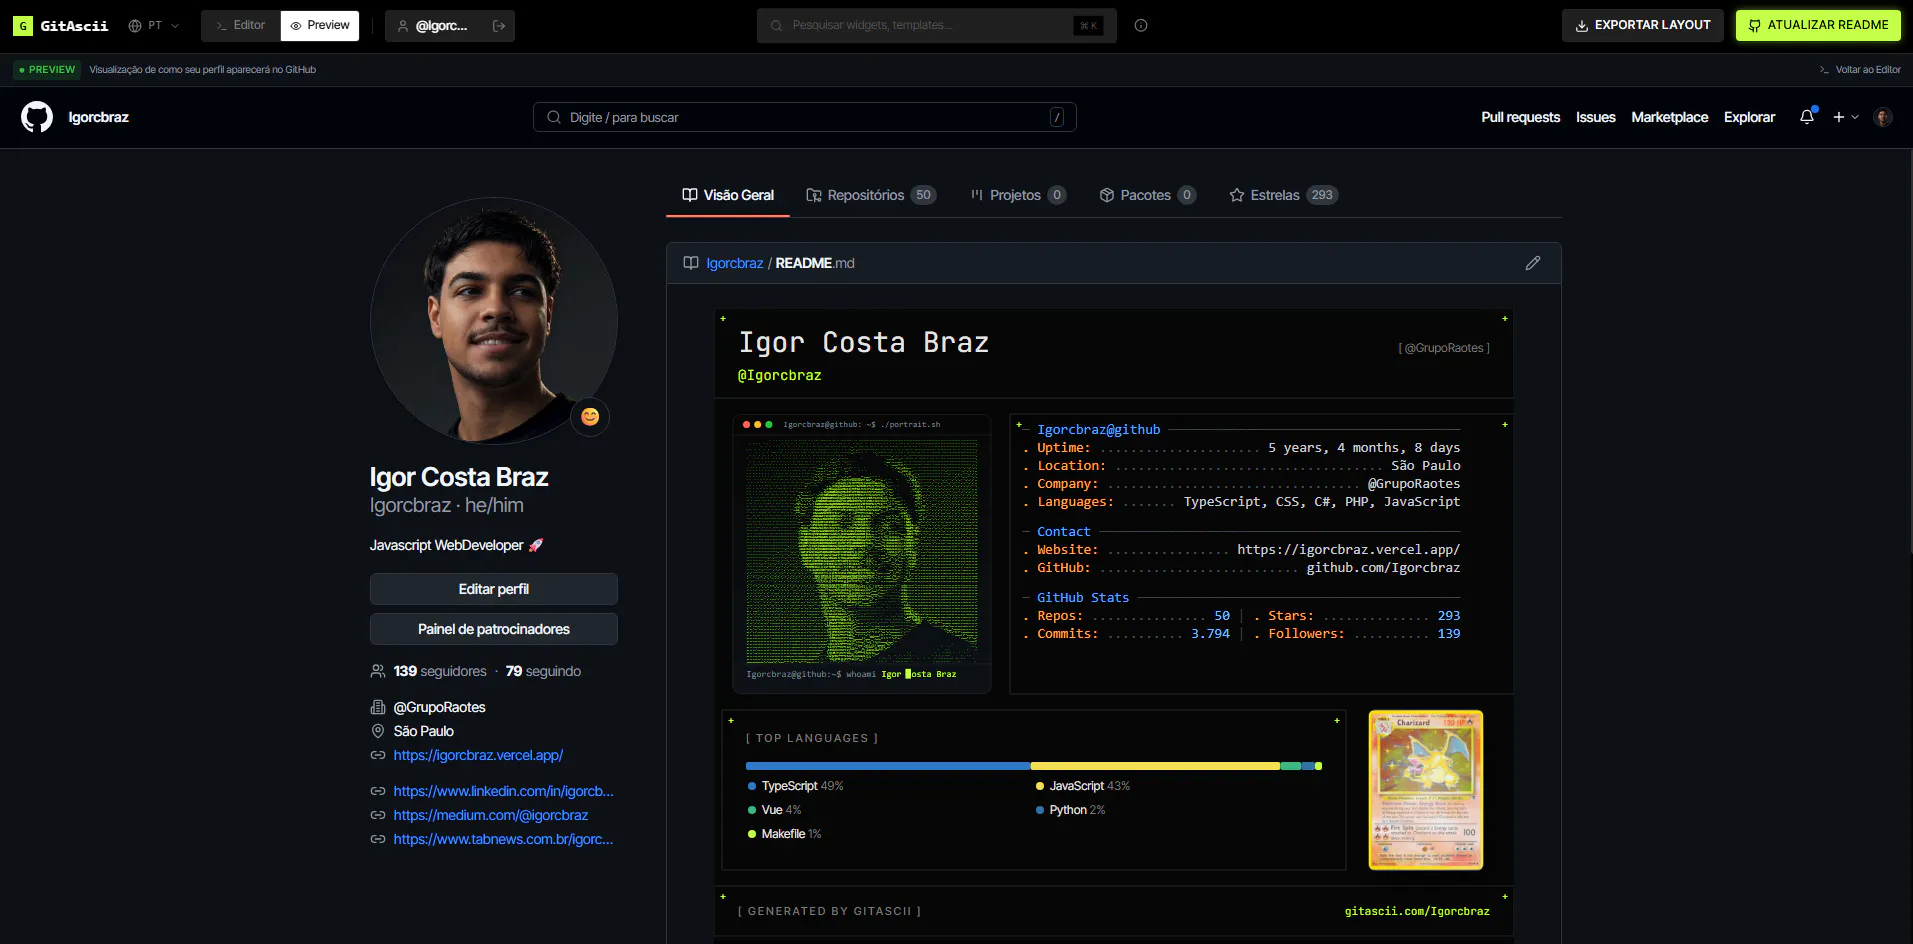Open the PT language dropdown
Screen dimensions: 1913x944
click(154, 26)
